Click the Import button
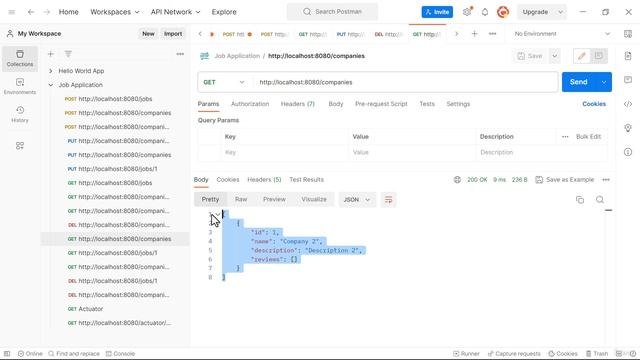The width and height of the screenshot is (640, 360). pos(173,34)
